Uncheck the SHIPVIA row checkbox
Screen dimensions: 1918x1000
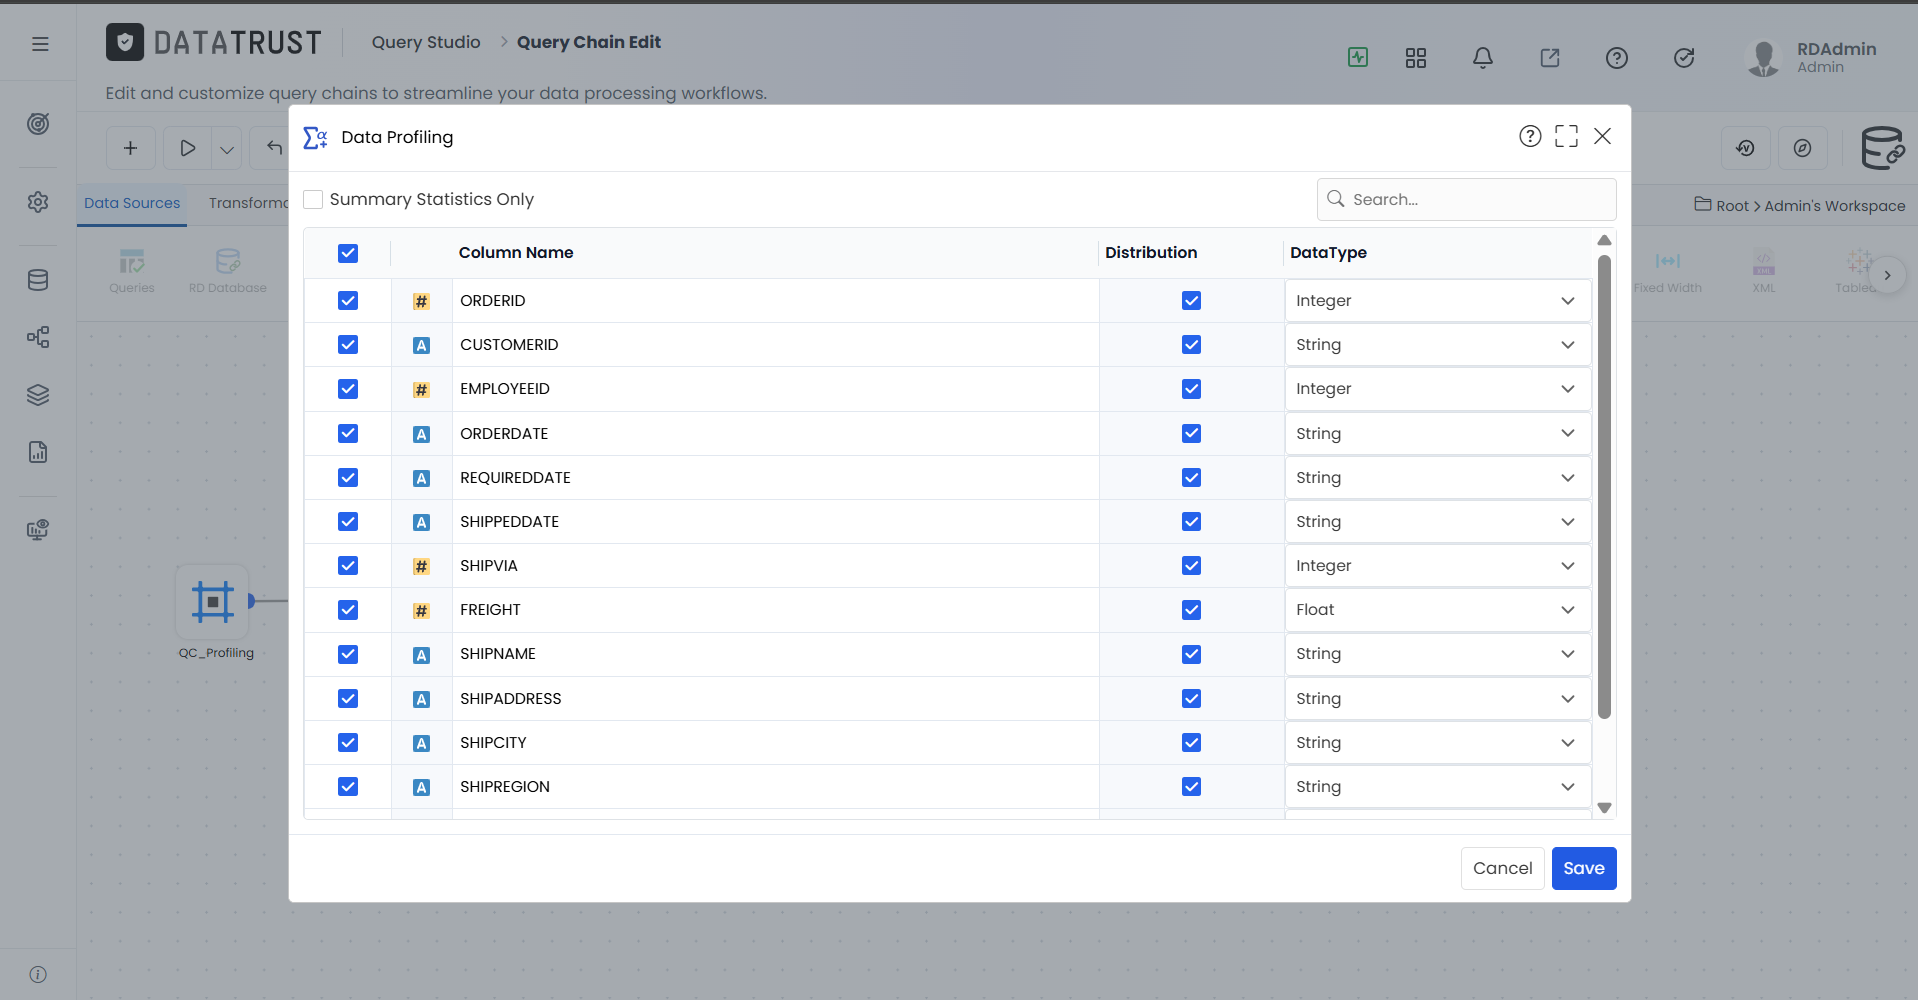click(348, 566)
